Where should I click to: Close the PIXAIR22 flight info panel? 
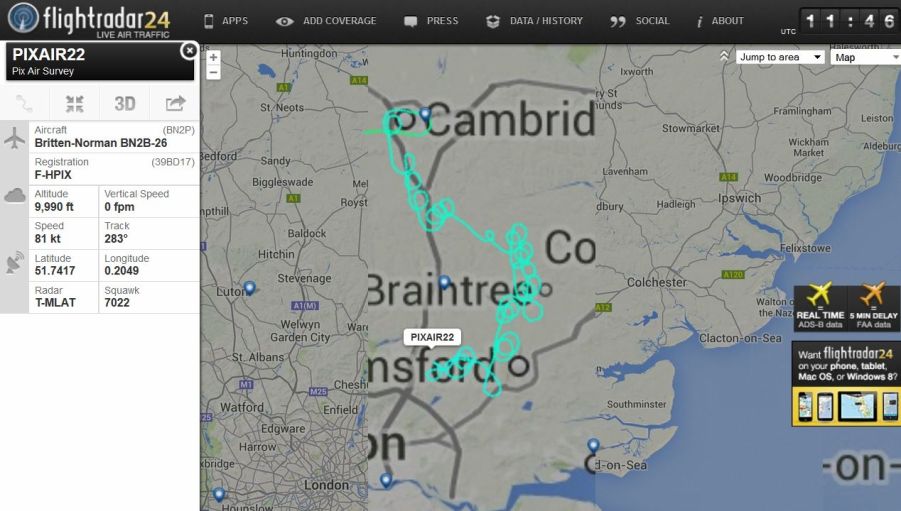(x=188, y=51)
